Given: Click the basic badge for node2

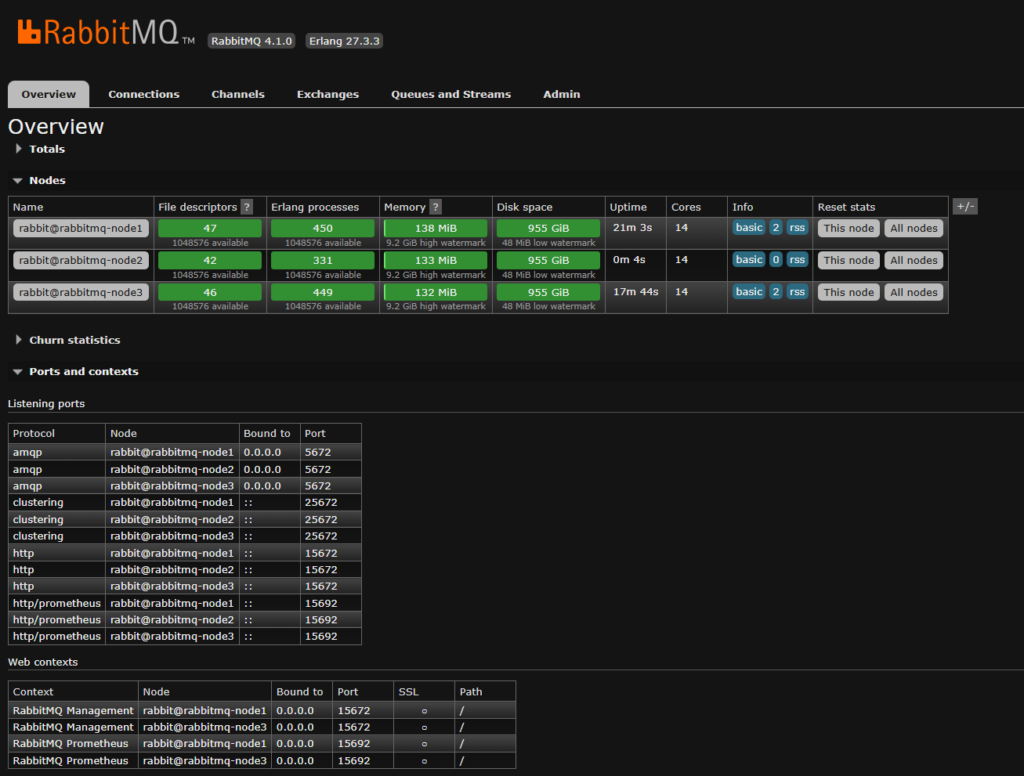Looking at the screenshot, I should (x=748, y=259).
